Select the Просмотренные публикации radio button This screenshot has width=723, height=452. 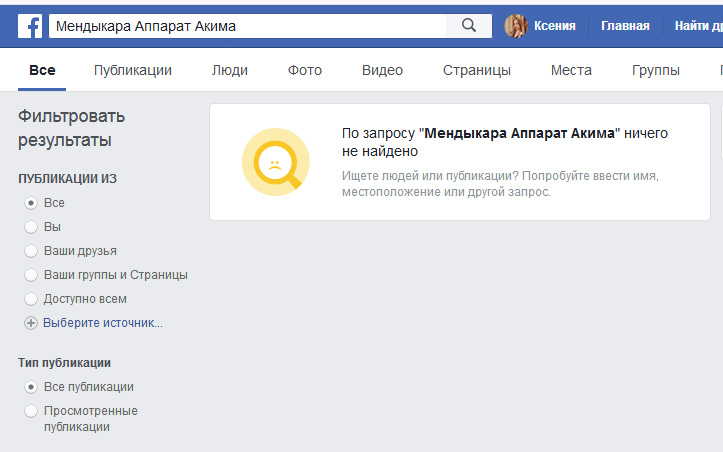coord(31,411)
